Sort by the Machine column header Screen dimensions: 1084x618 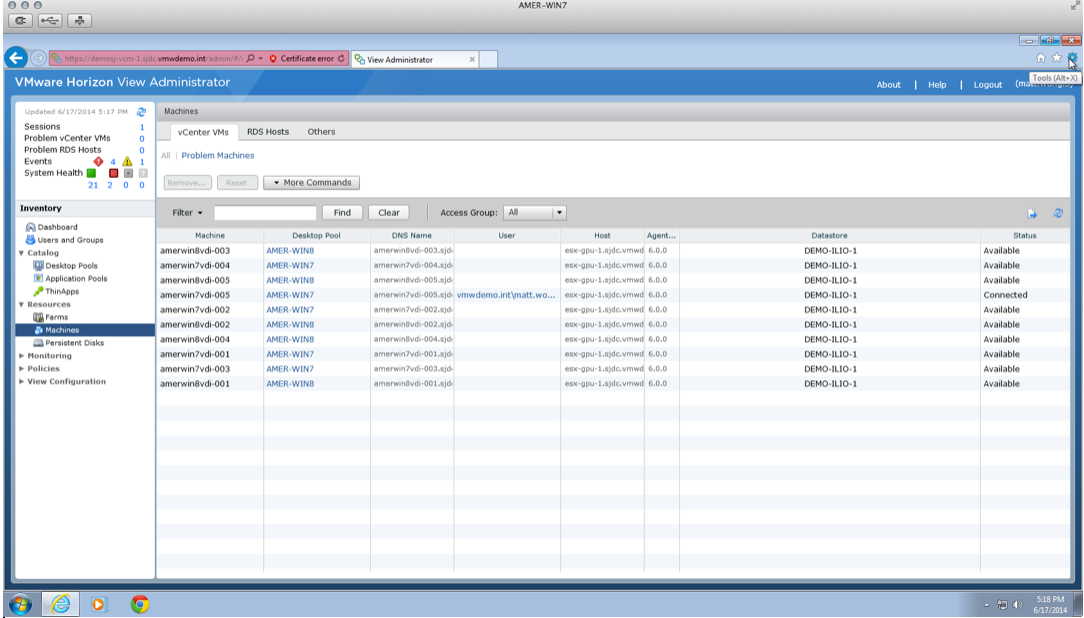click(209, 236)
